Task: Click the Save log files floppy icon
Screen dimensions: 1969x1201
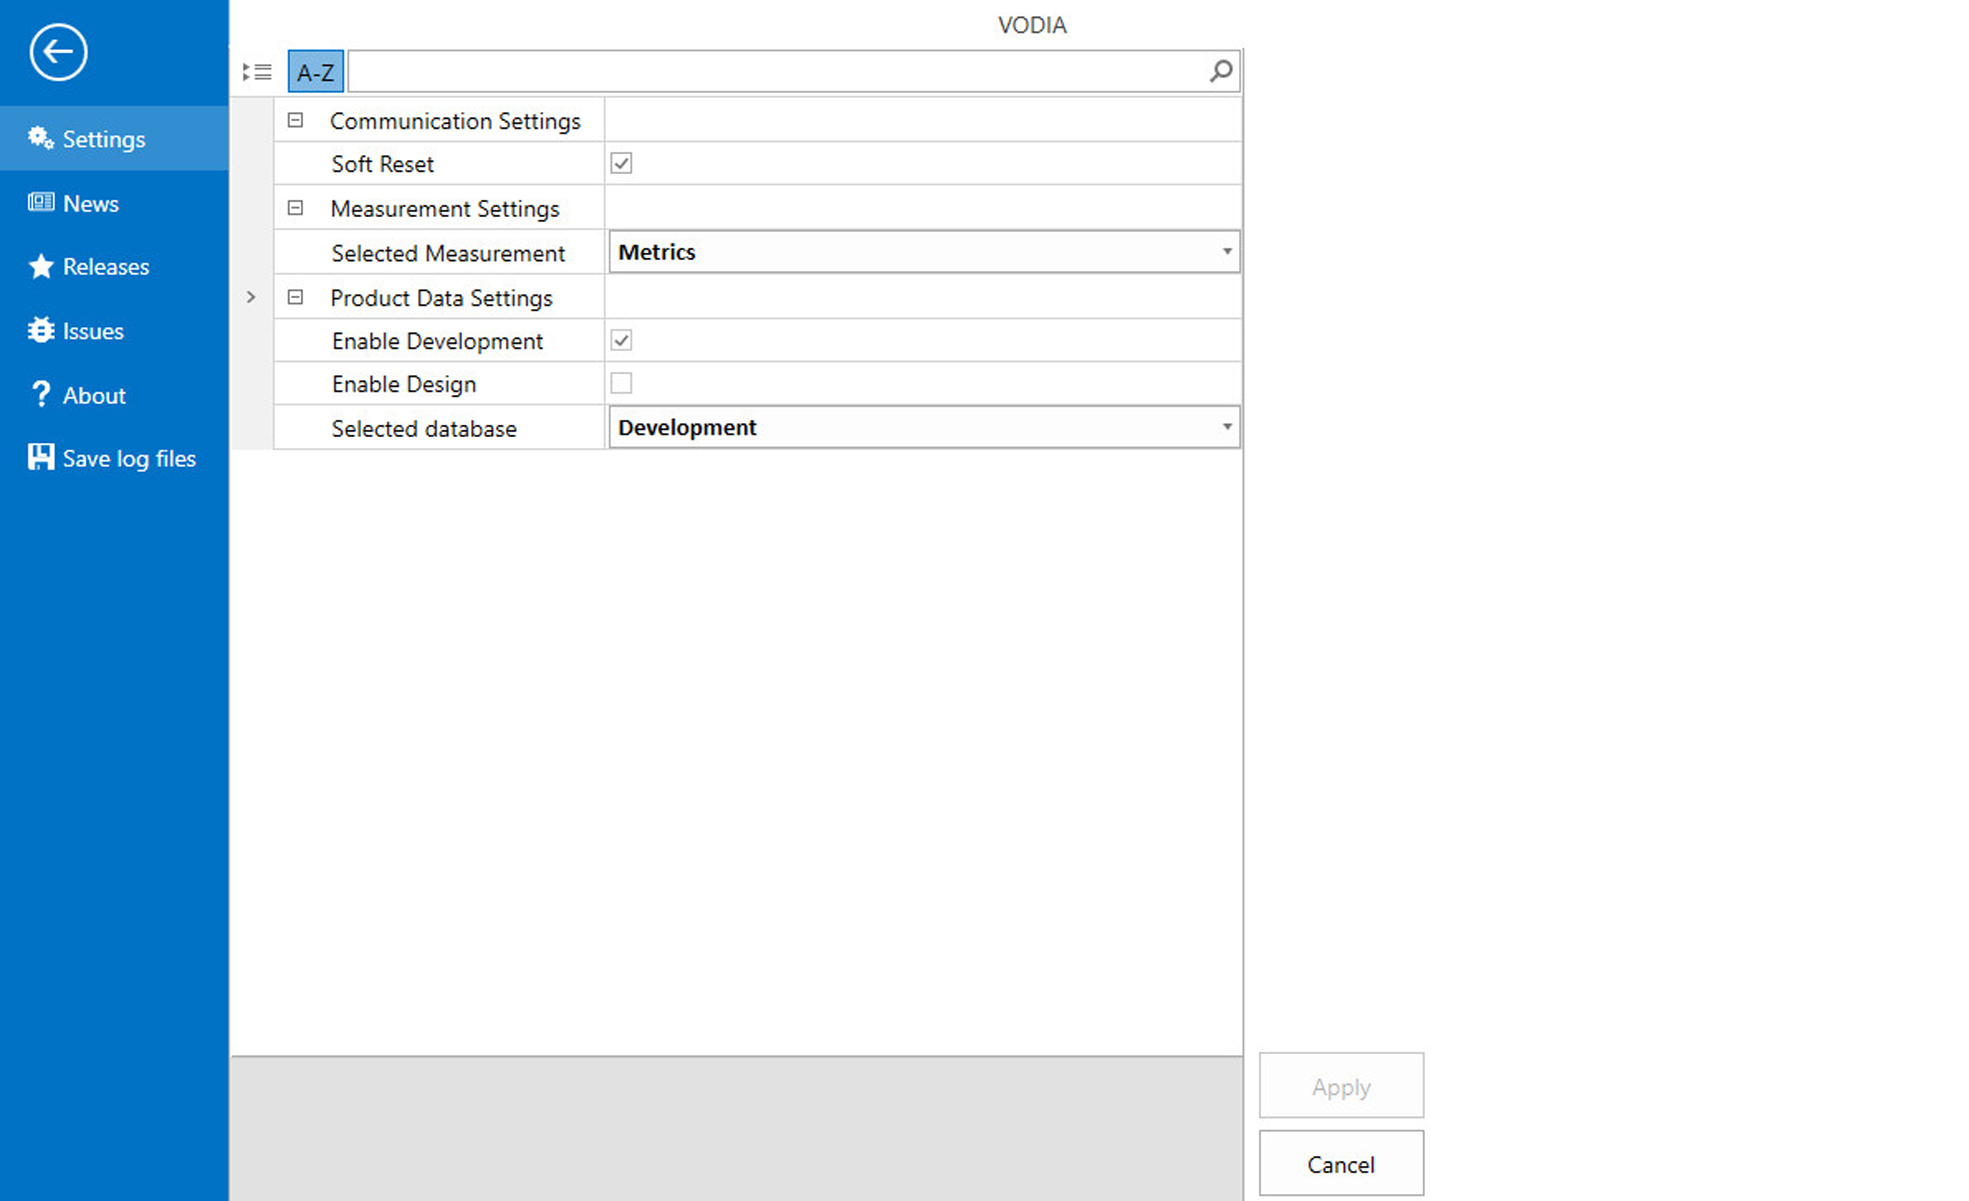Action: pyautogui.click(x=41, y=458)
